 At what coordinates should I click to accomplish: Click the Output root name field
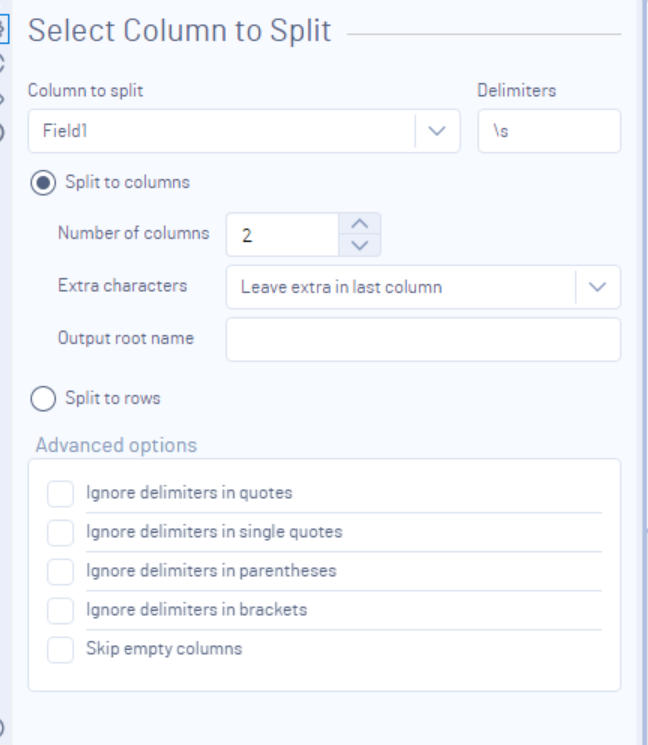423,340
